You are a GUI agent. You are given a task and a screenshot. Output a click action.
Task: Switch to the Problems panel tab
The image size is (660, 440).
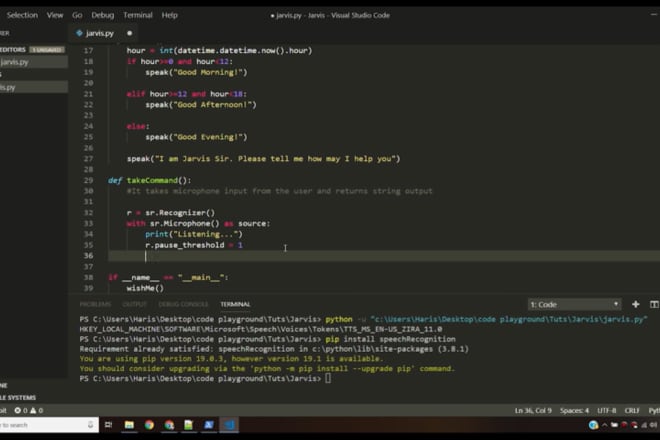point(95,304)
